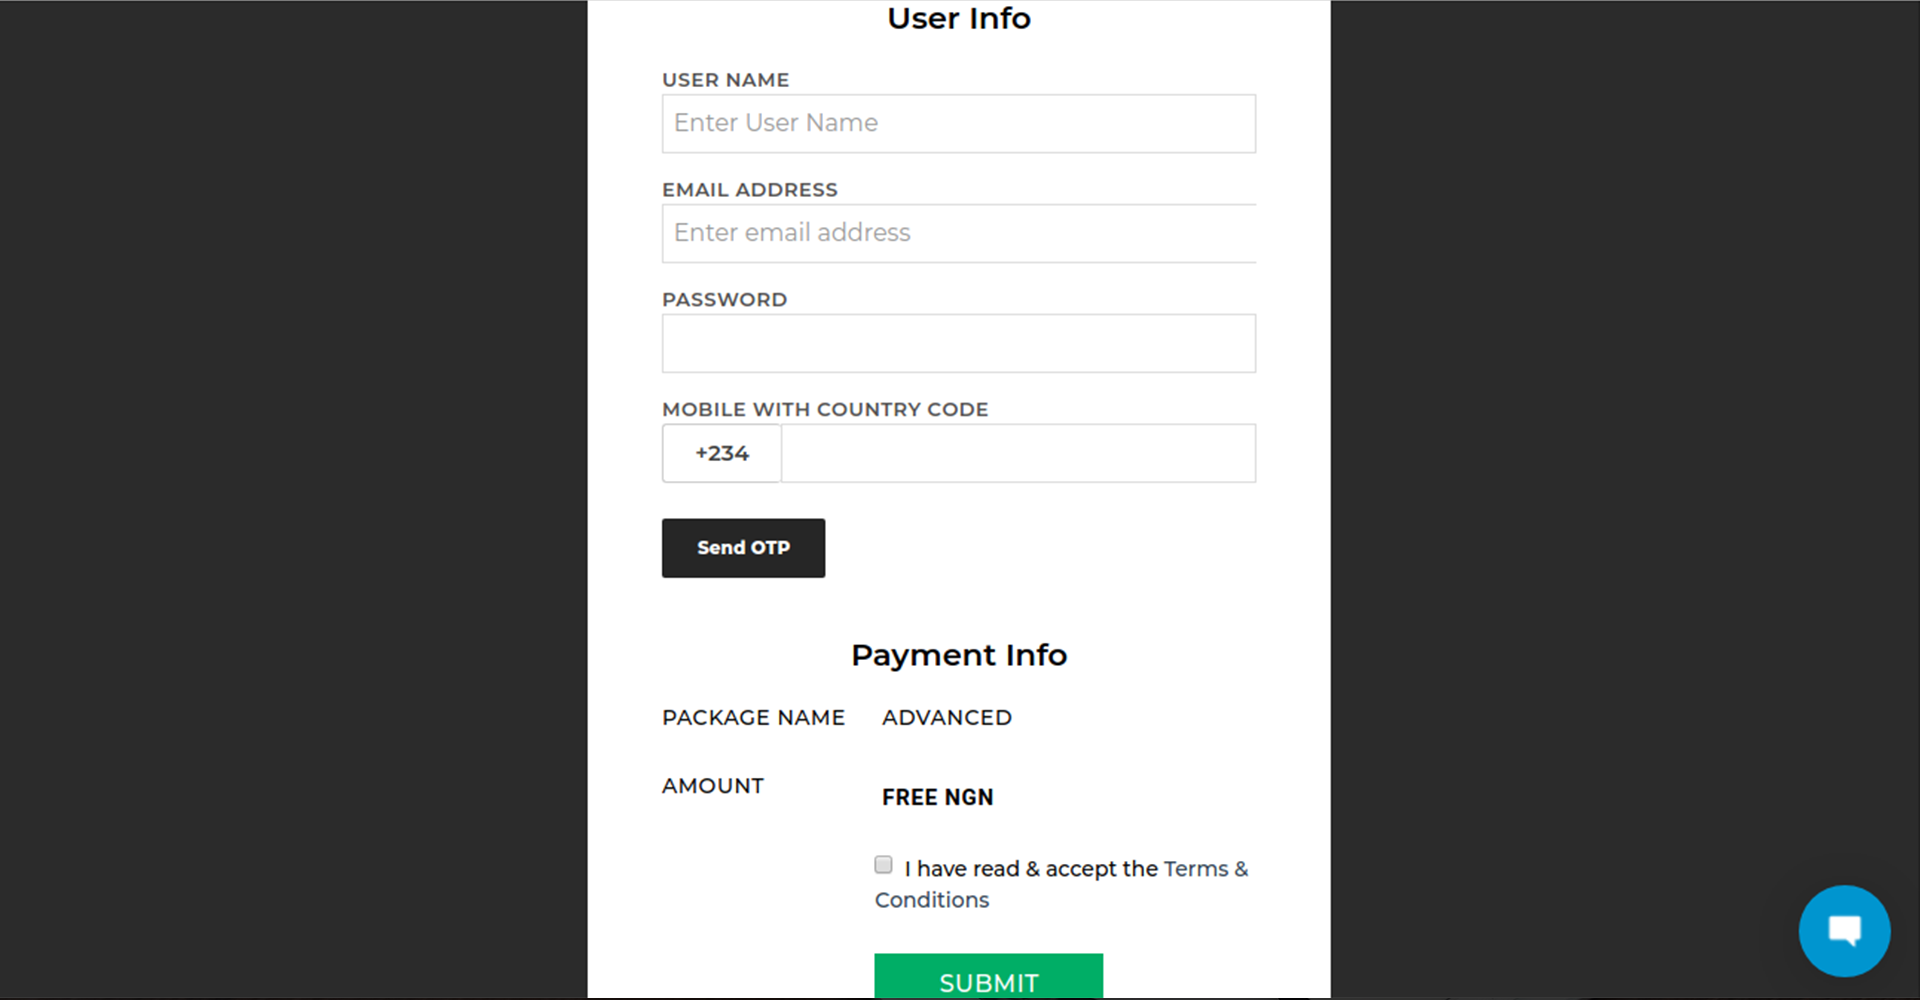This screenshot has height=1000, width=1920.
Task: Click the +234 country code box
Action: 721,453
